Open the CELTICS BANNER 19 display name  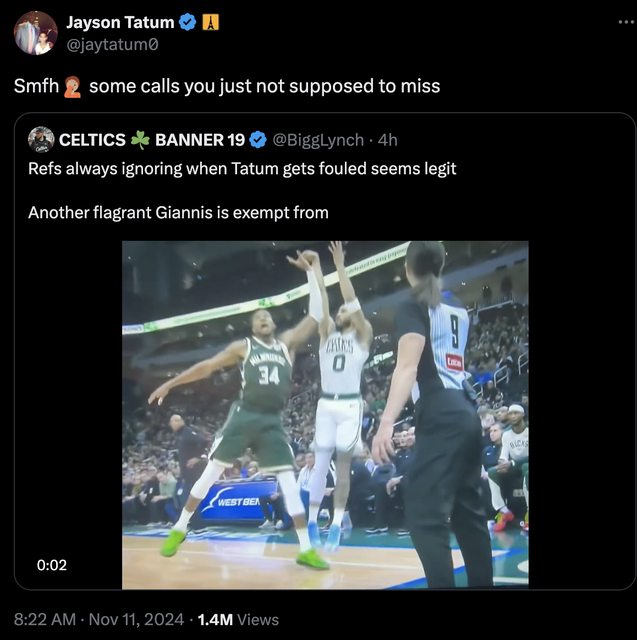(x=152, y=139)
